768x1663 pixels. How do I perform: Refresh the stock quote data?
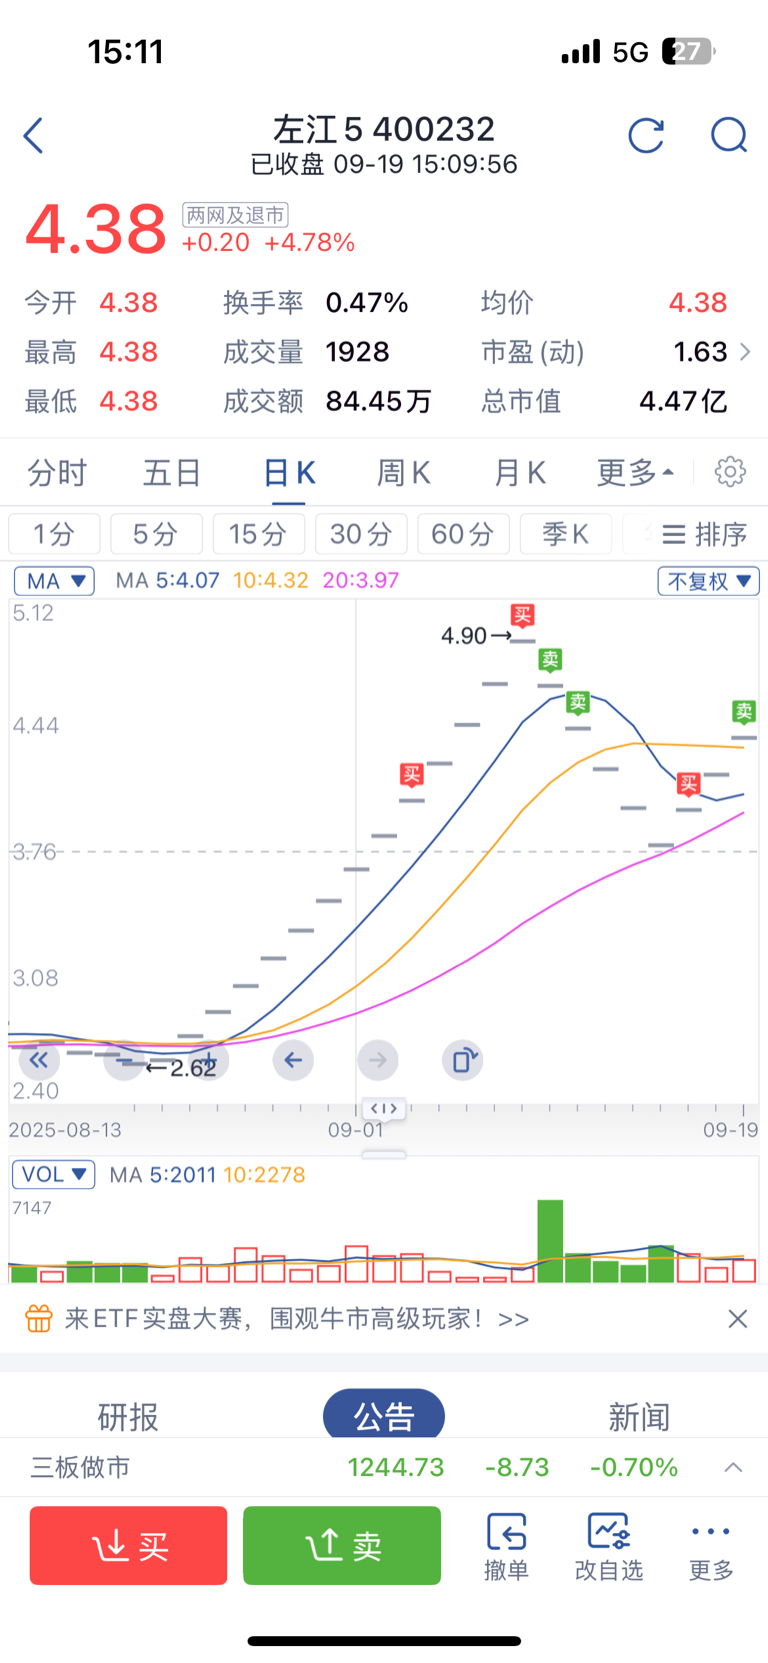pos(646,135)
